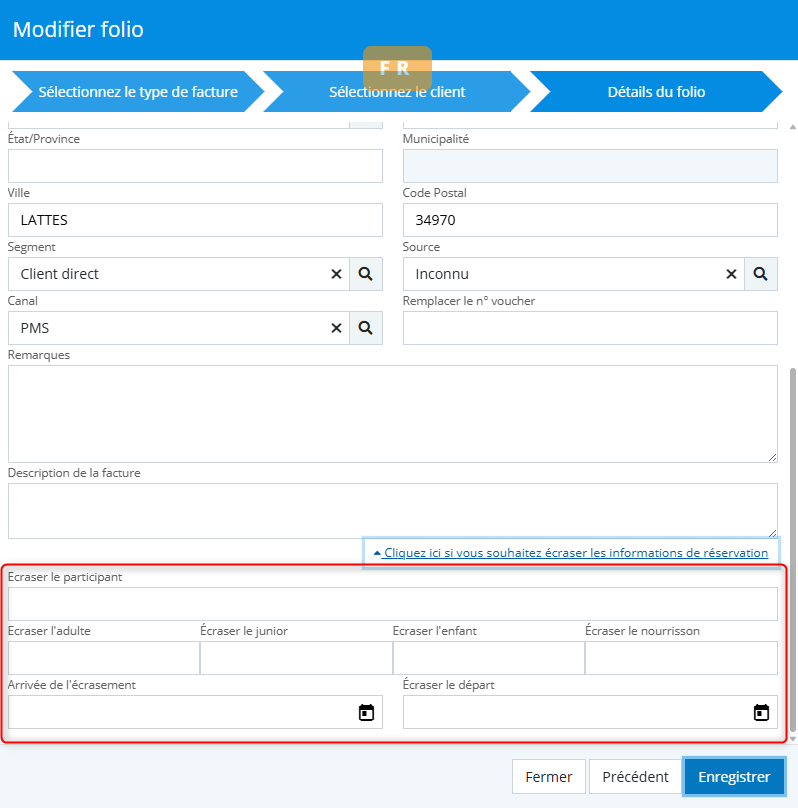The height and width of the screenshot is (808, 798).
Task: Clear the Canal PMS value
Action: (336, 328)
